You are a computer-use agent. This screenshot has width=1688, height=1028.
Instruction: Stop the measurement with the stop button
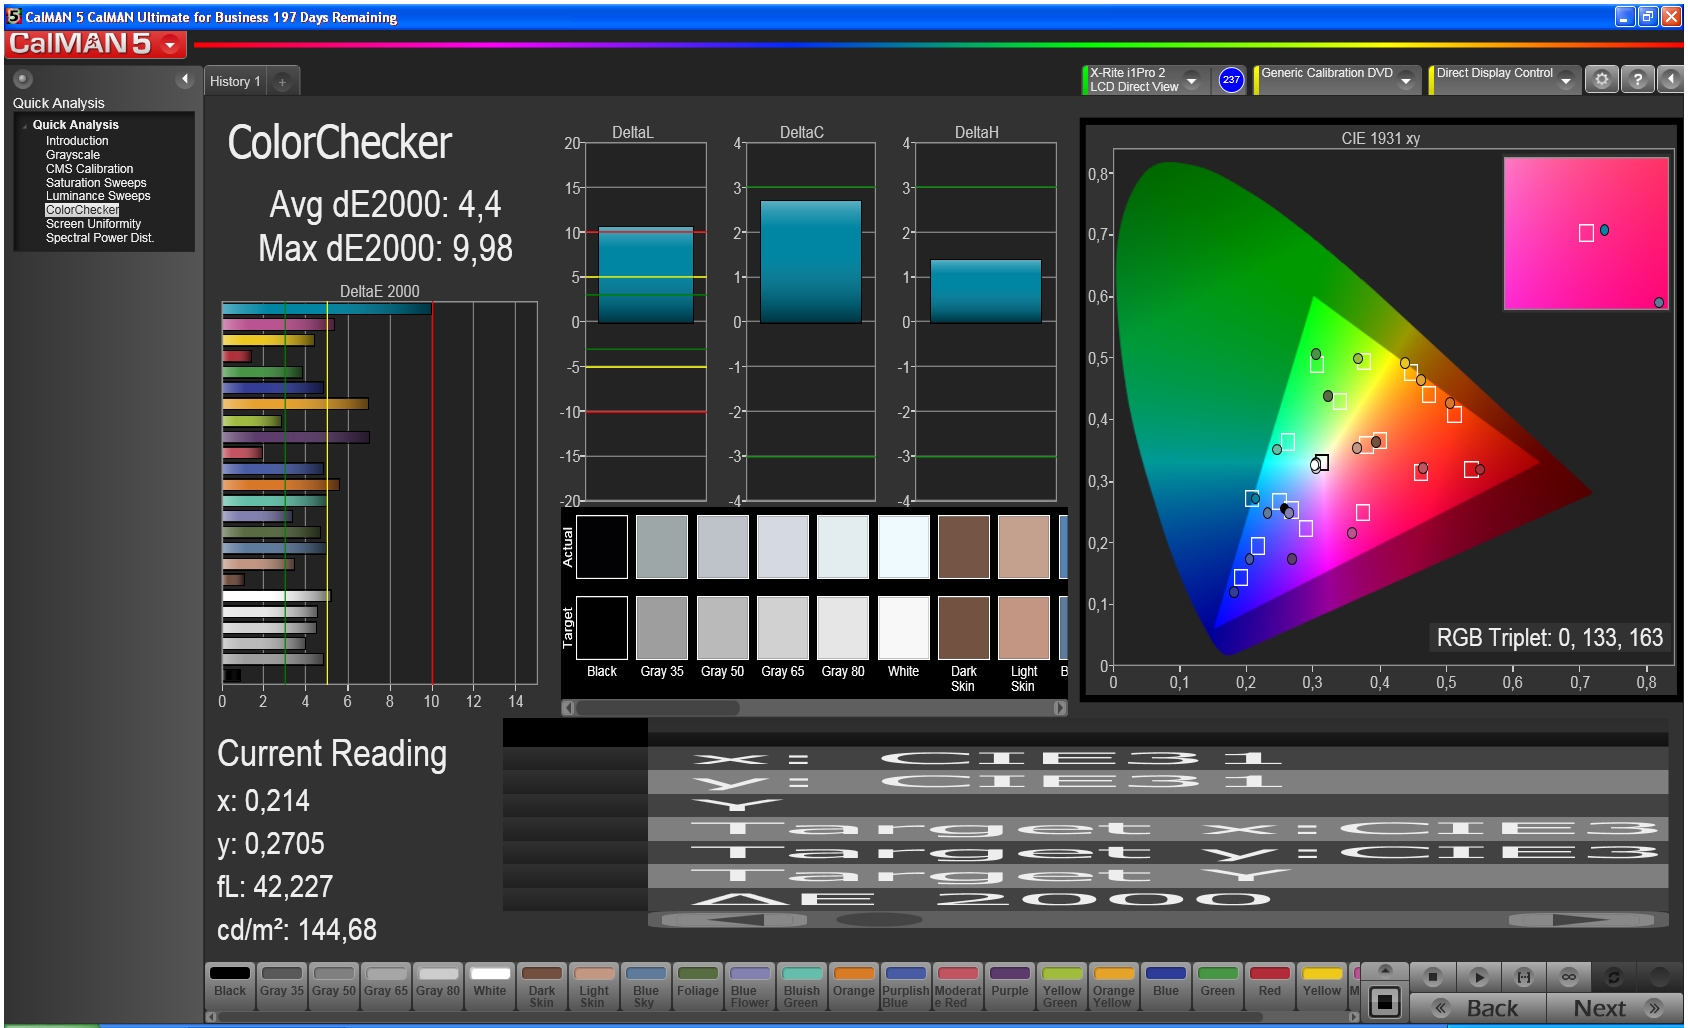pyautogui.click(x=1433, y=977)
